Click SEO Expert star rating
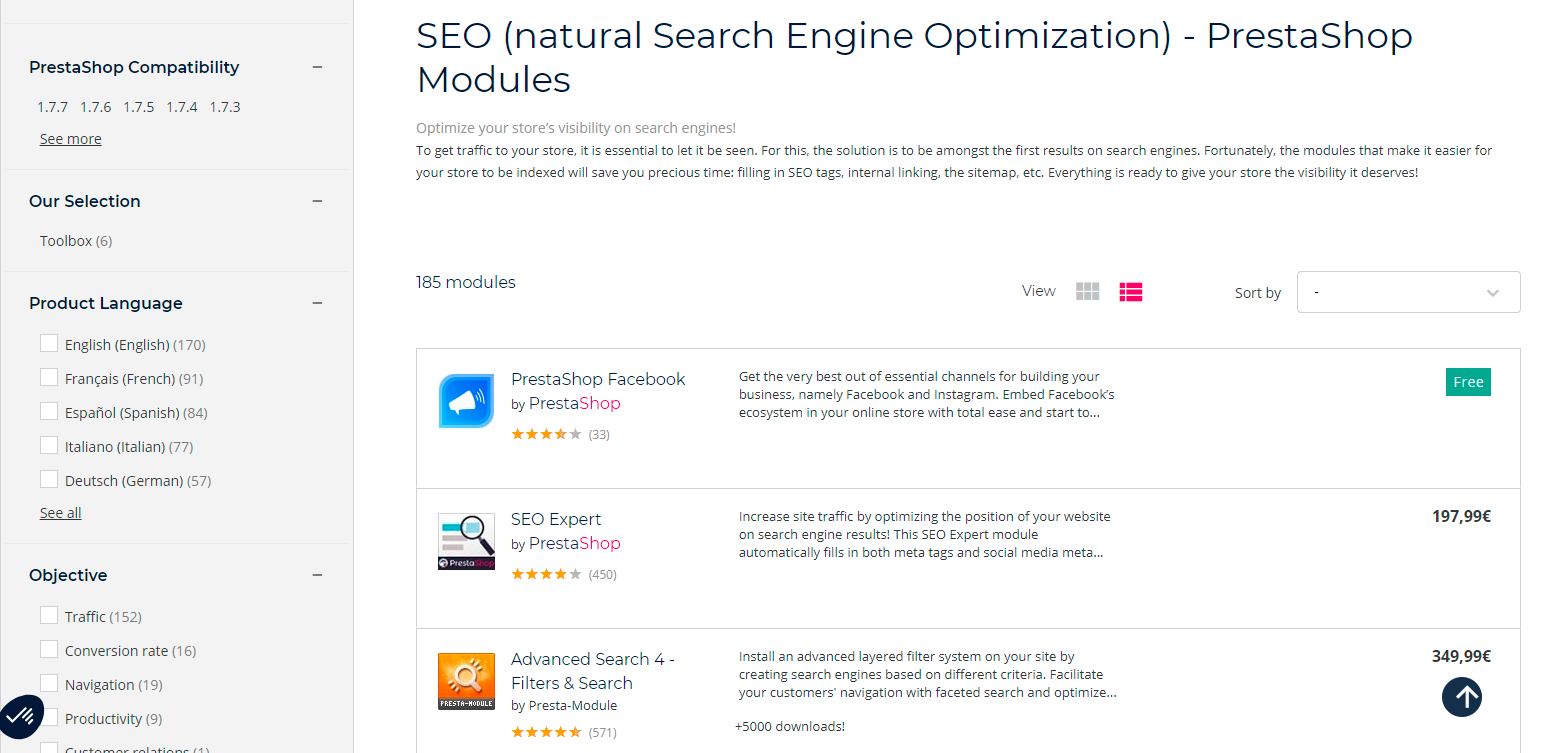 tap(546, 575)
